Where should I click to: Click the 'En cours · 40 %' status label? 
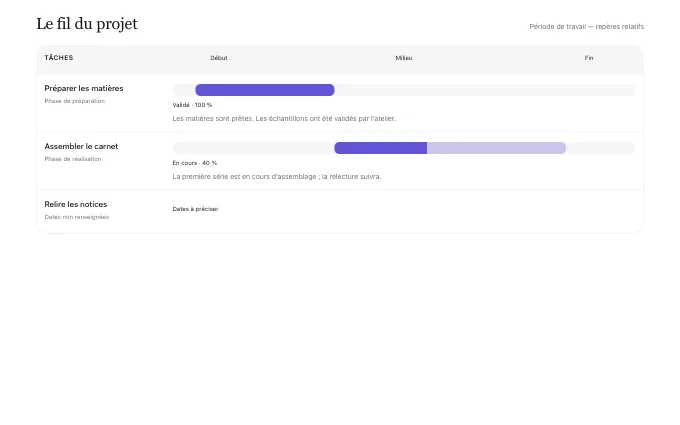pos(195,163)
